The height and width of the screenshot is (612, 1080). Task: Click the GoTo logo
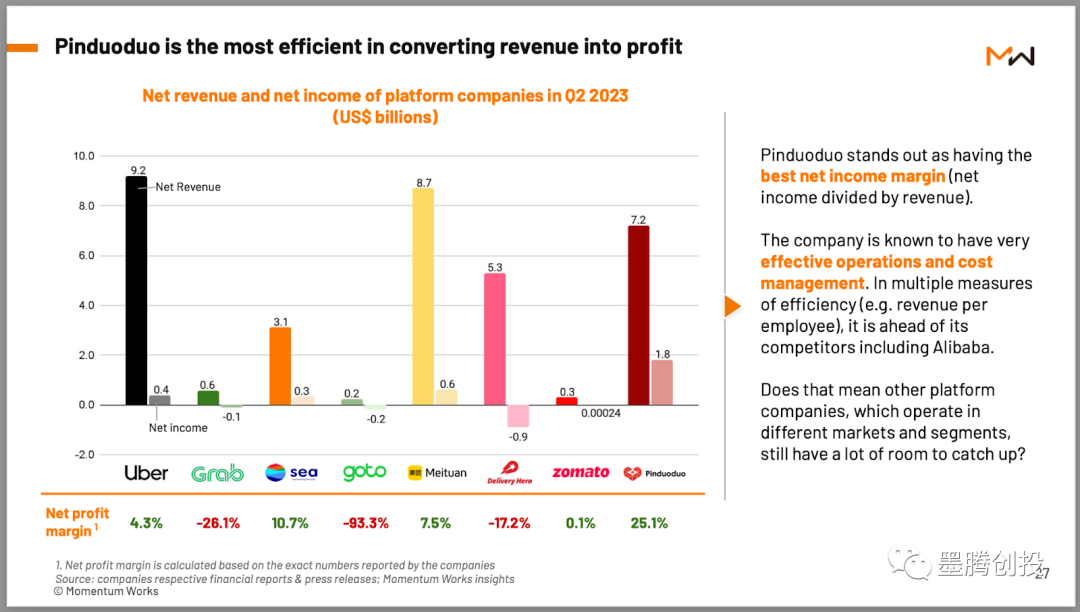coord(364,472)
